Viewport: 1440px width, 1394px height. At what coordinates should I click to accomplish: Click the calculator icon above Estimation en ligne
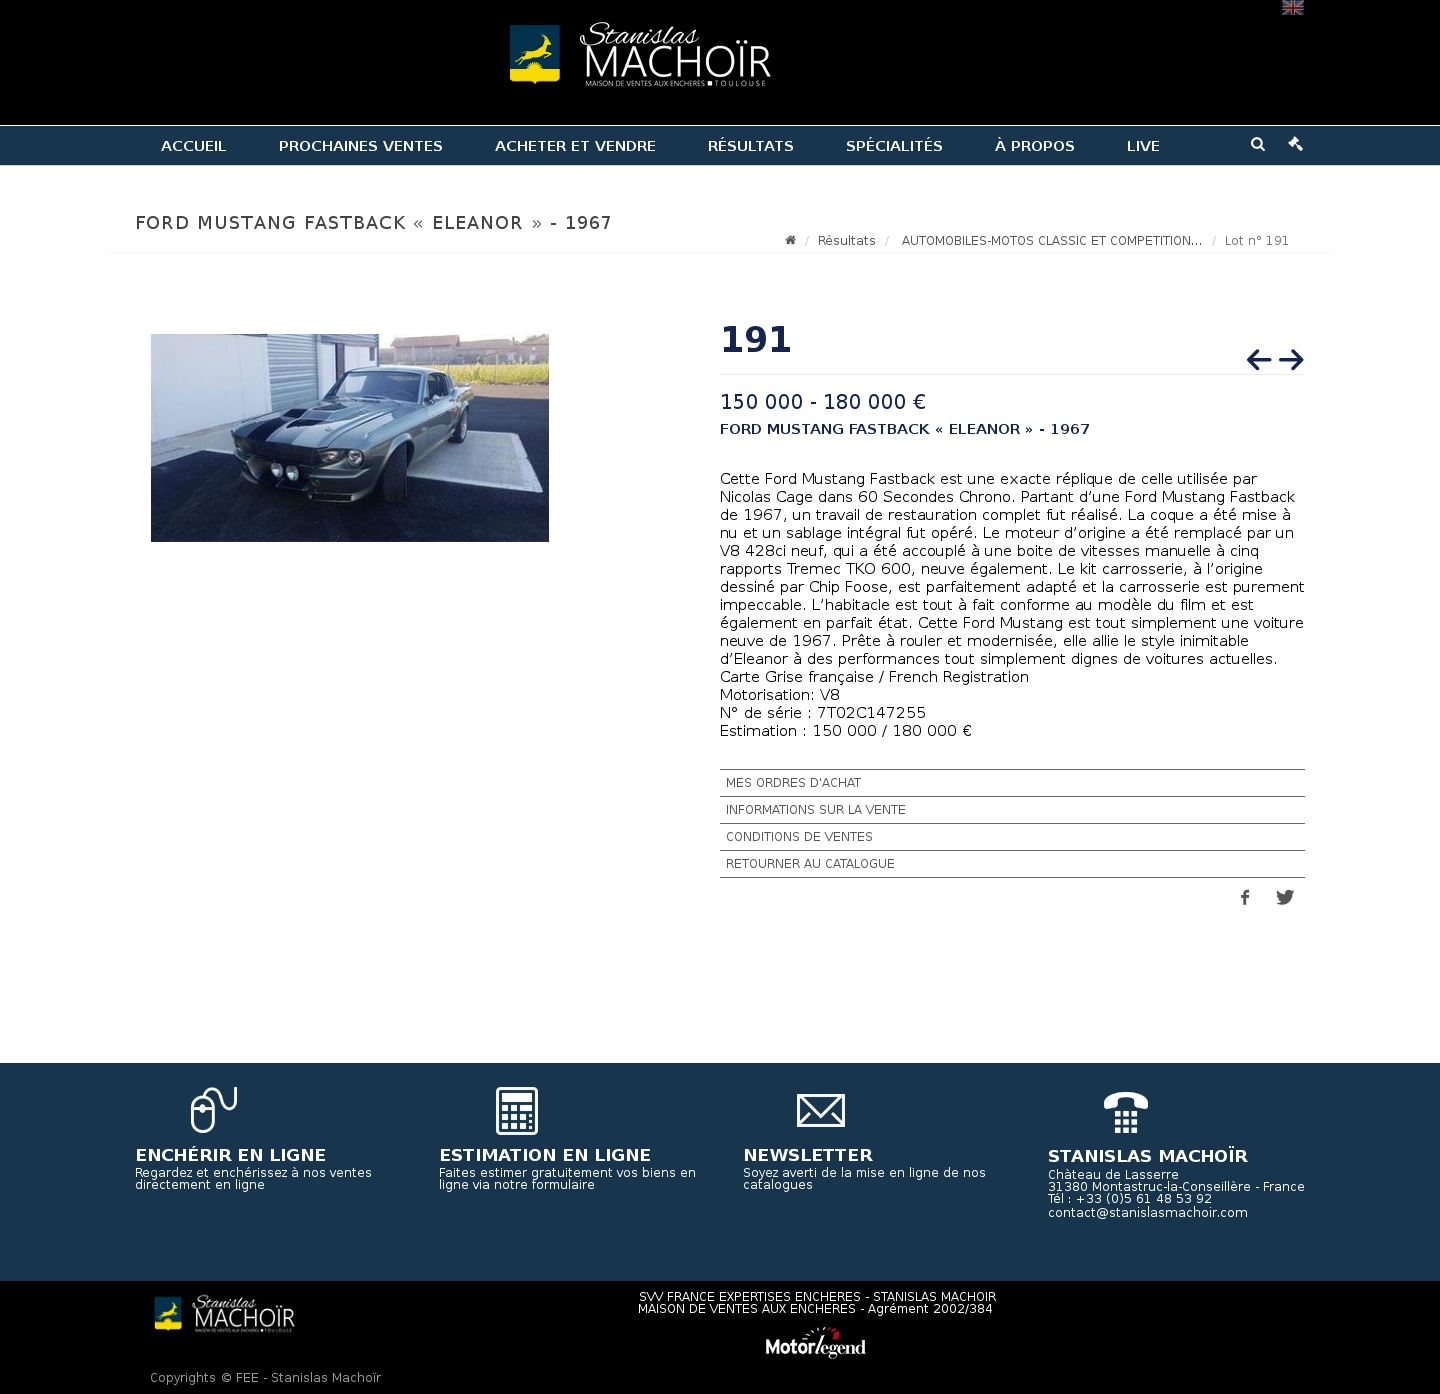point(517,1111)
